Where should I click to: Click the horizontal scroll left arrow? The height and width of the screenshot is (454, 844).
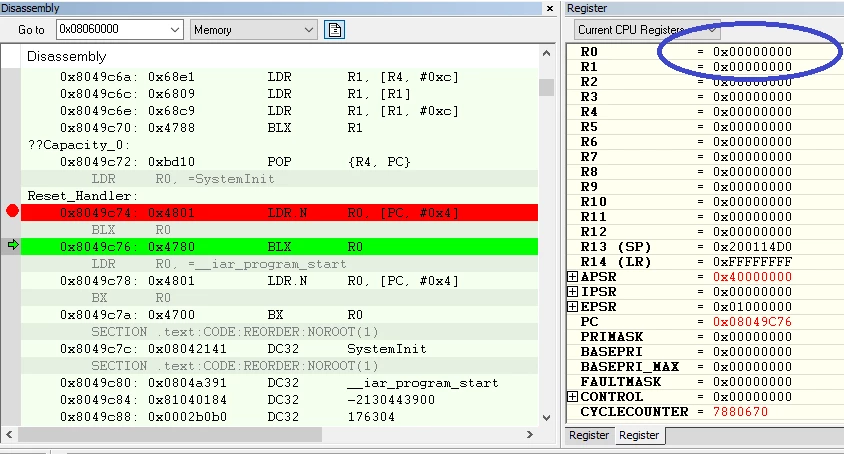9,434
